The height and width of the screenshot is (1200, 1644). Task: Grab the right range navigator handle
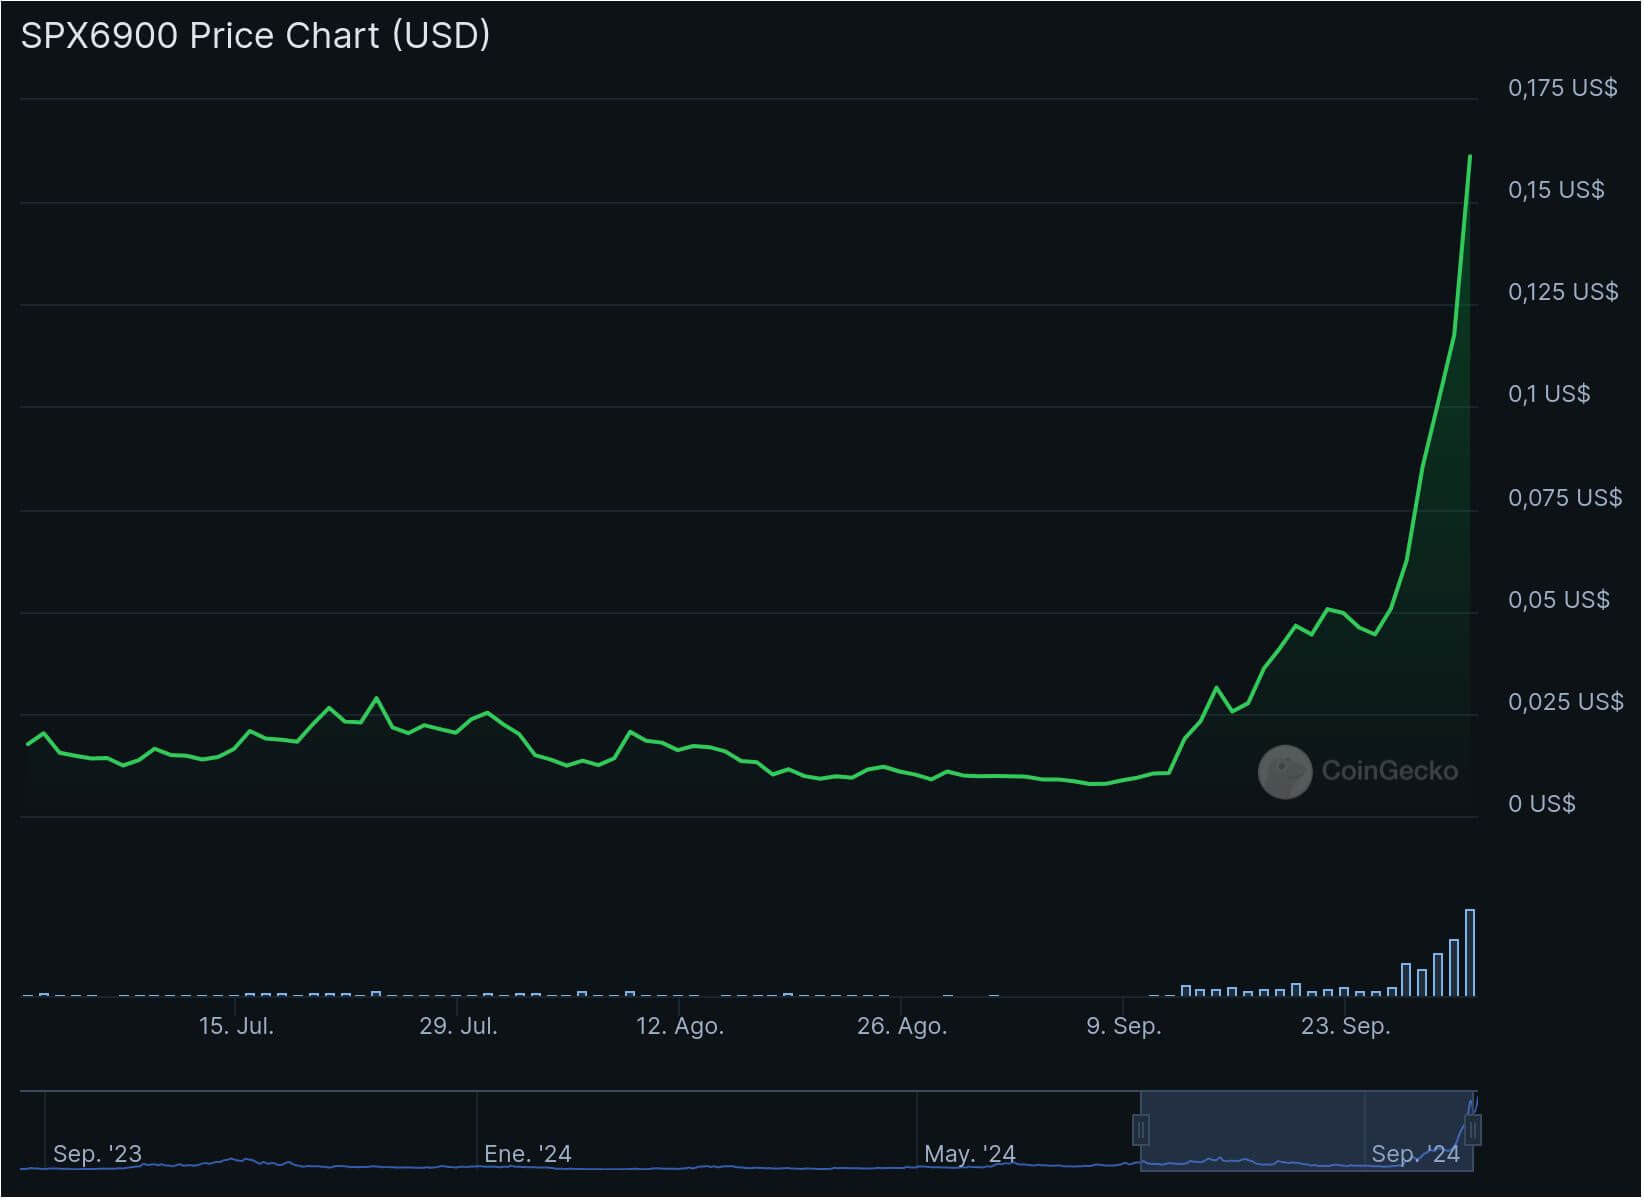coord(1473,1131)
